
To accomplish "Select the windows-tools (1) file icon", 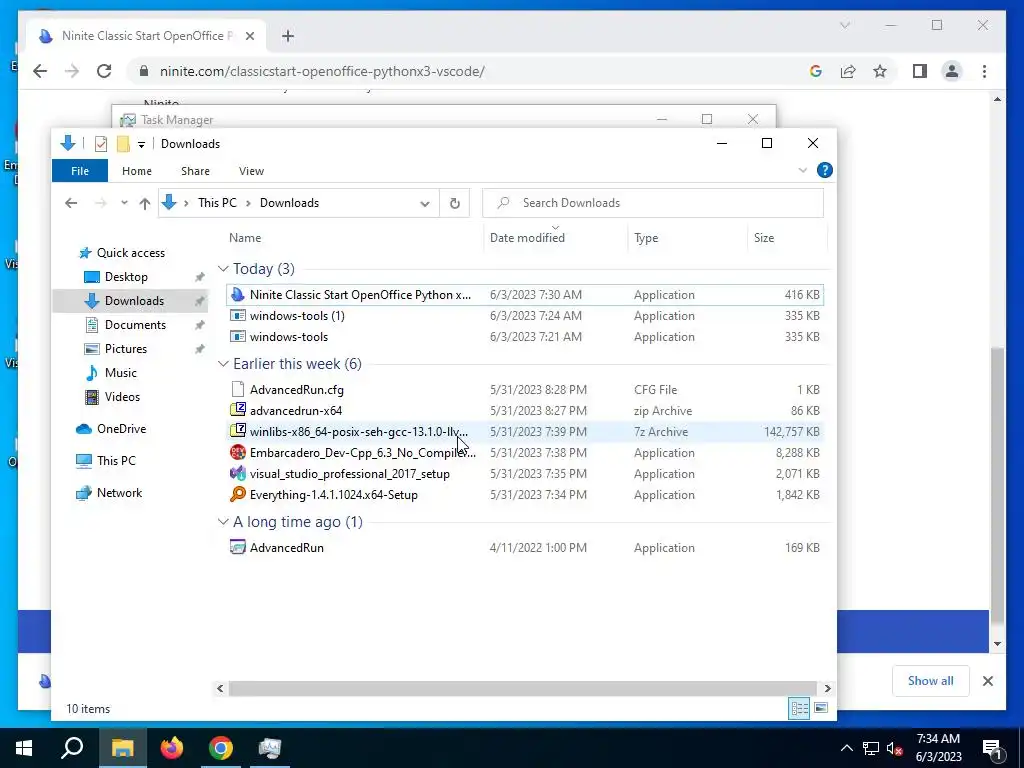I will 238,316.
